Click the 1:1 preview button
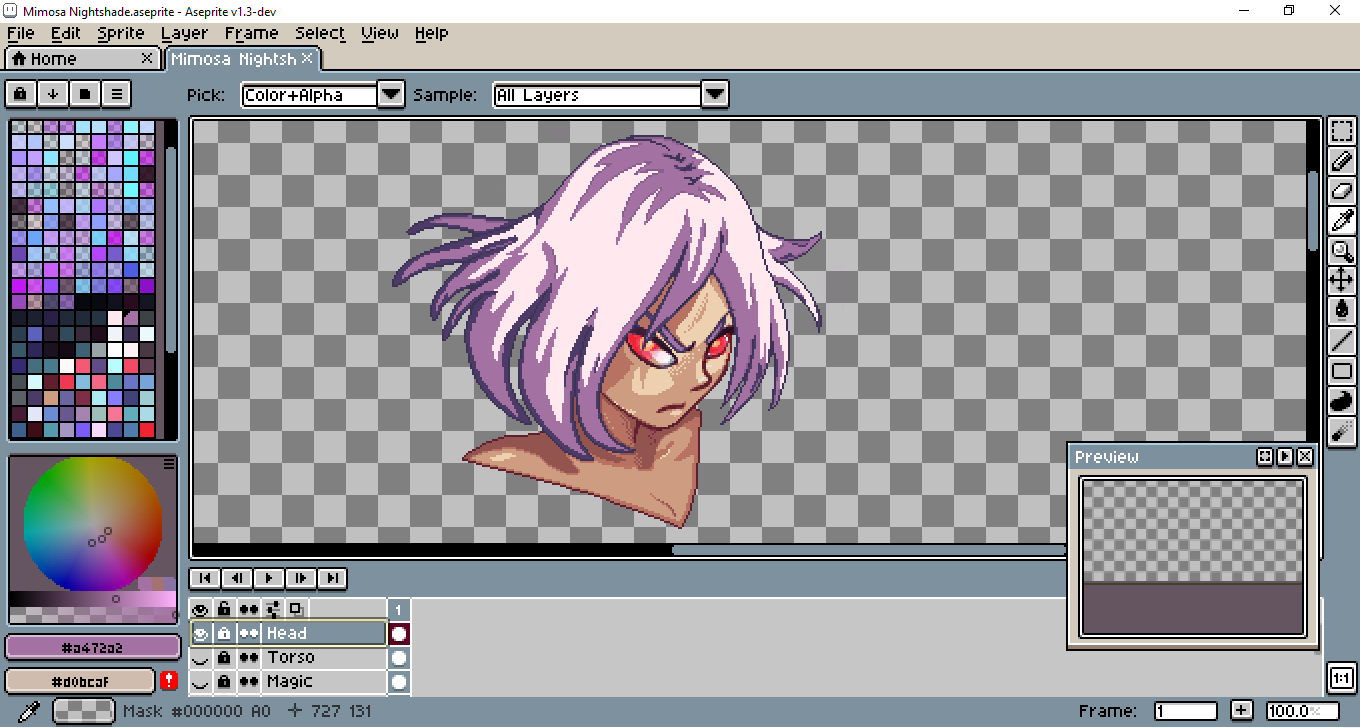Viewport: 1360px width, 728px height. 1342,678
